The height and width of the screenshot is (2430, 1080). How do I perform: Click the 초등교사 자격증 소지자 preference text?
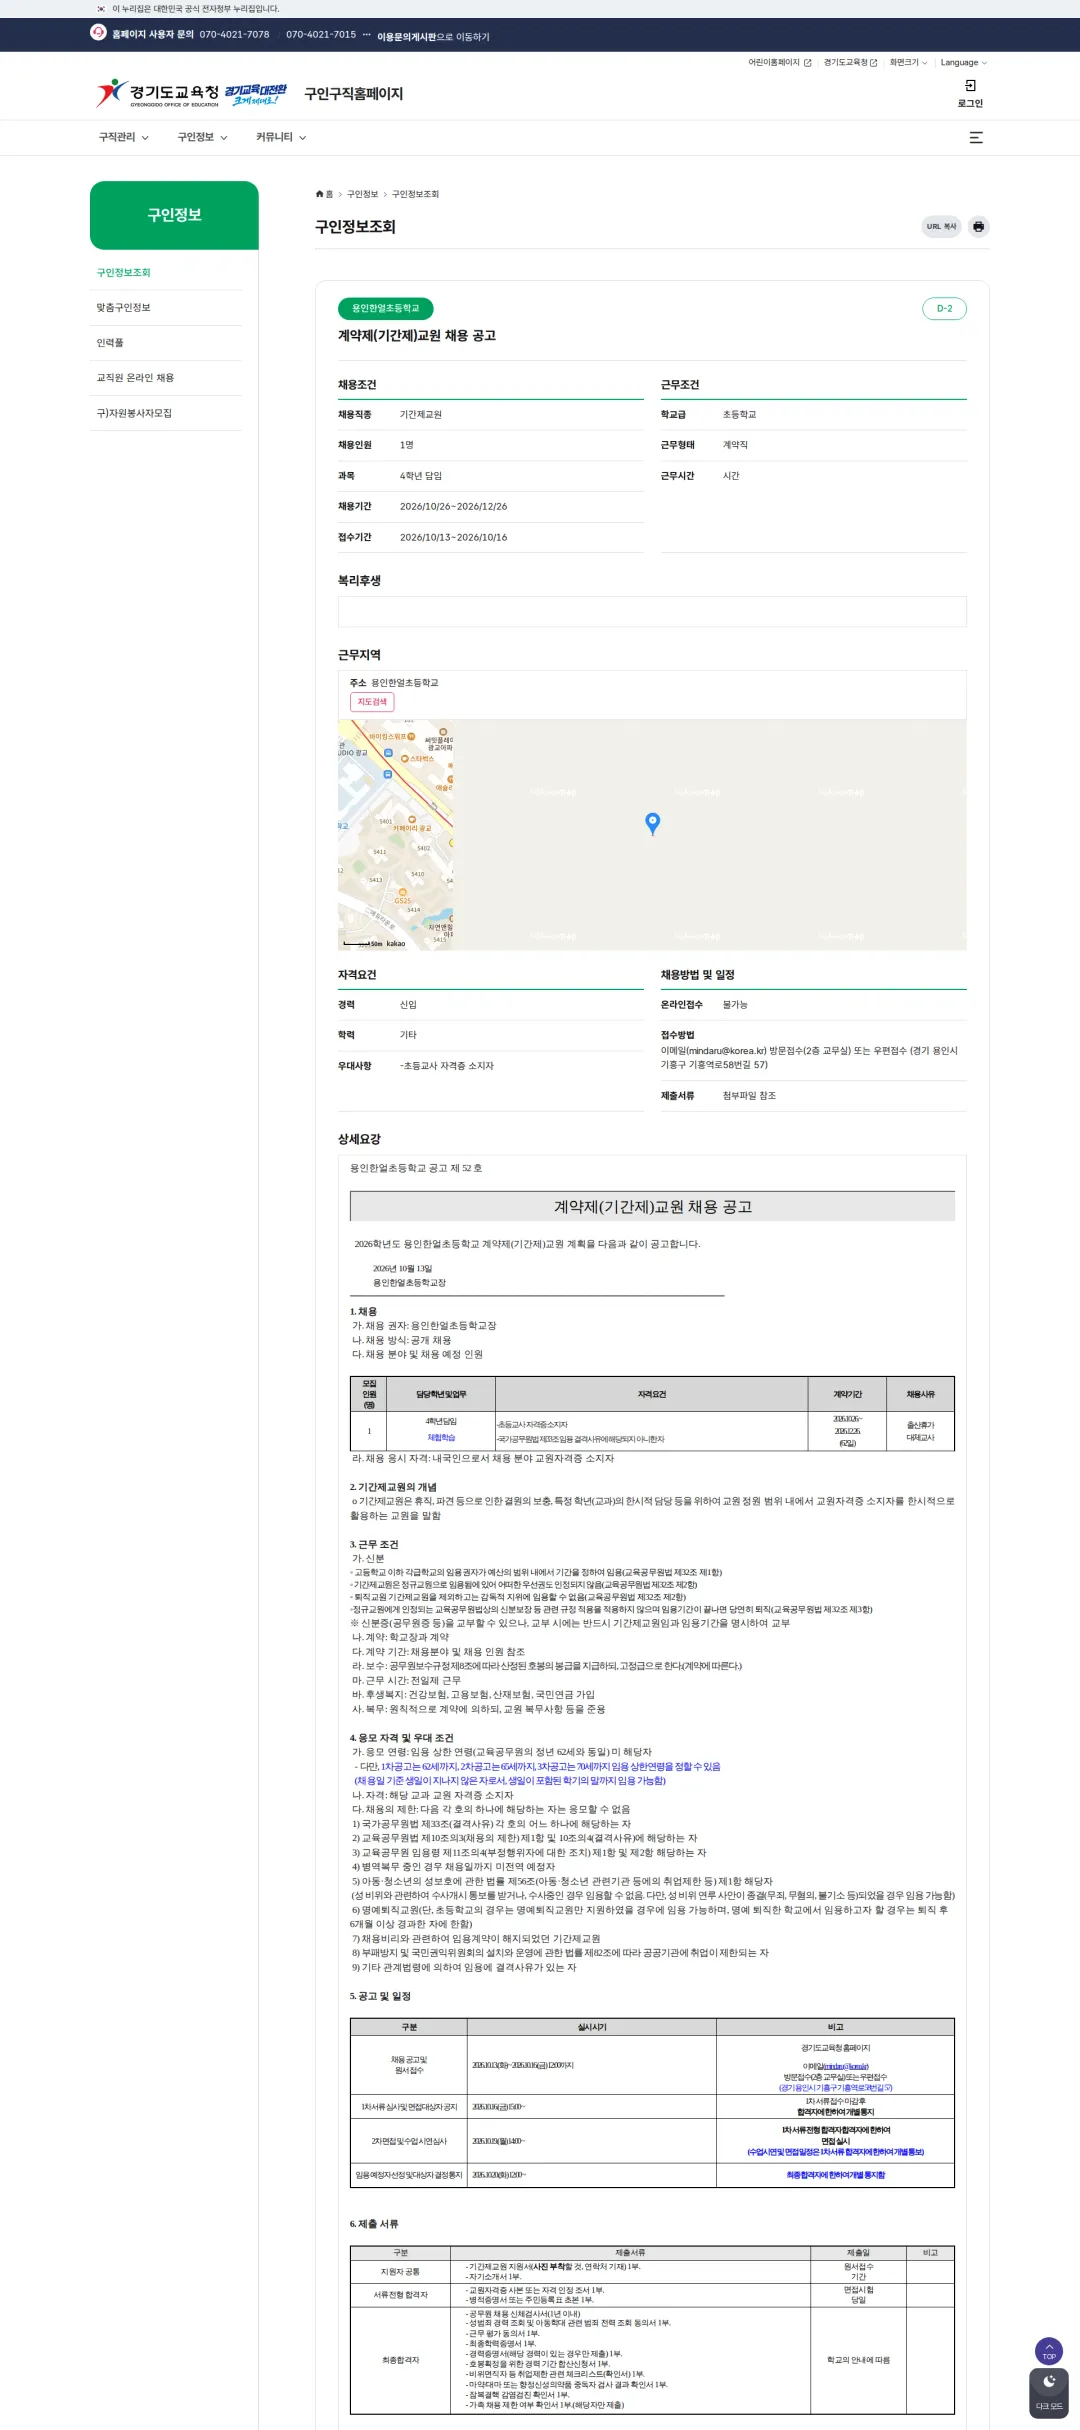(448, 1066)
